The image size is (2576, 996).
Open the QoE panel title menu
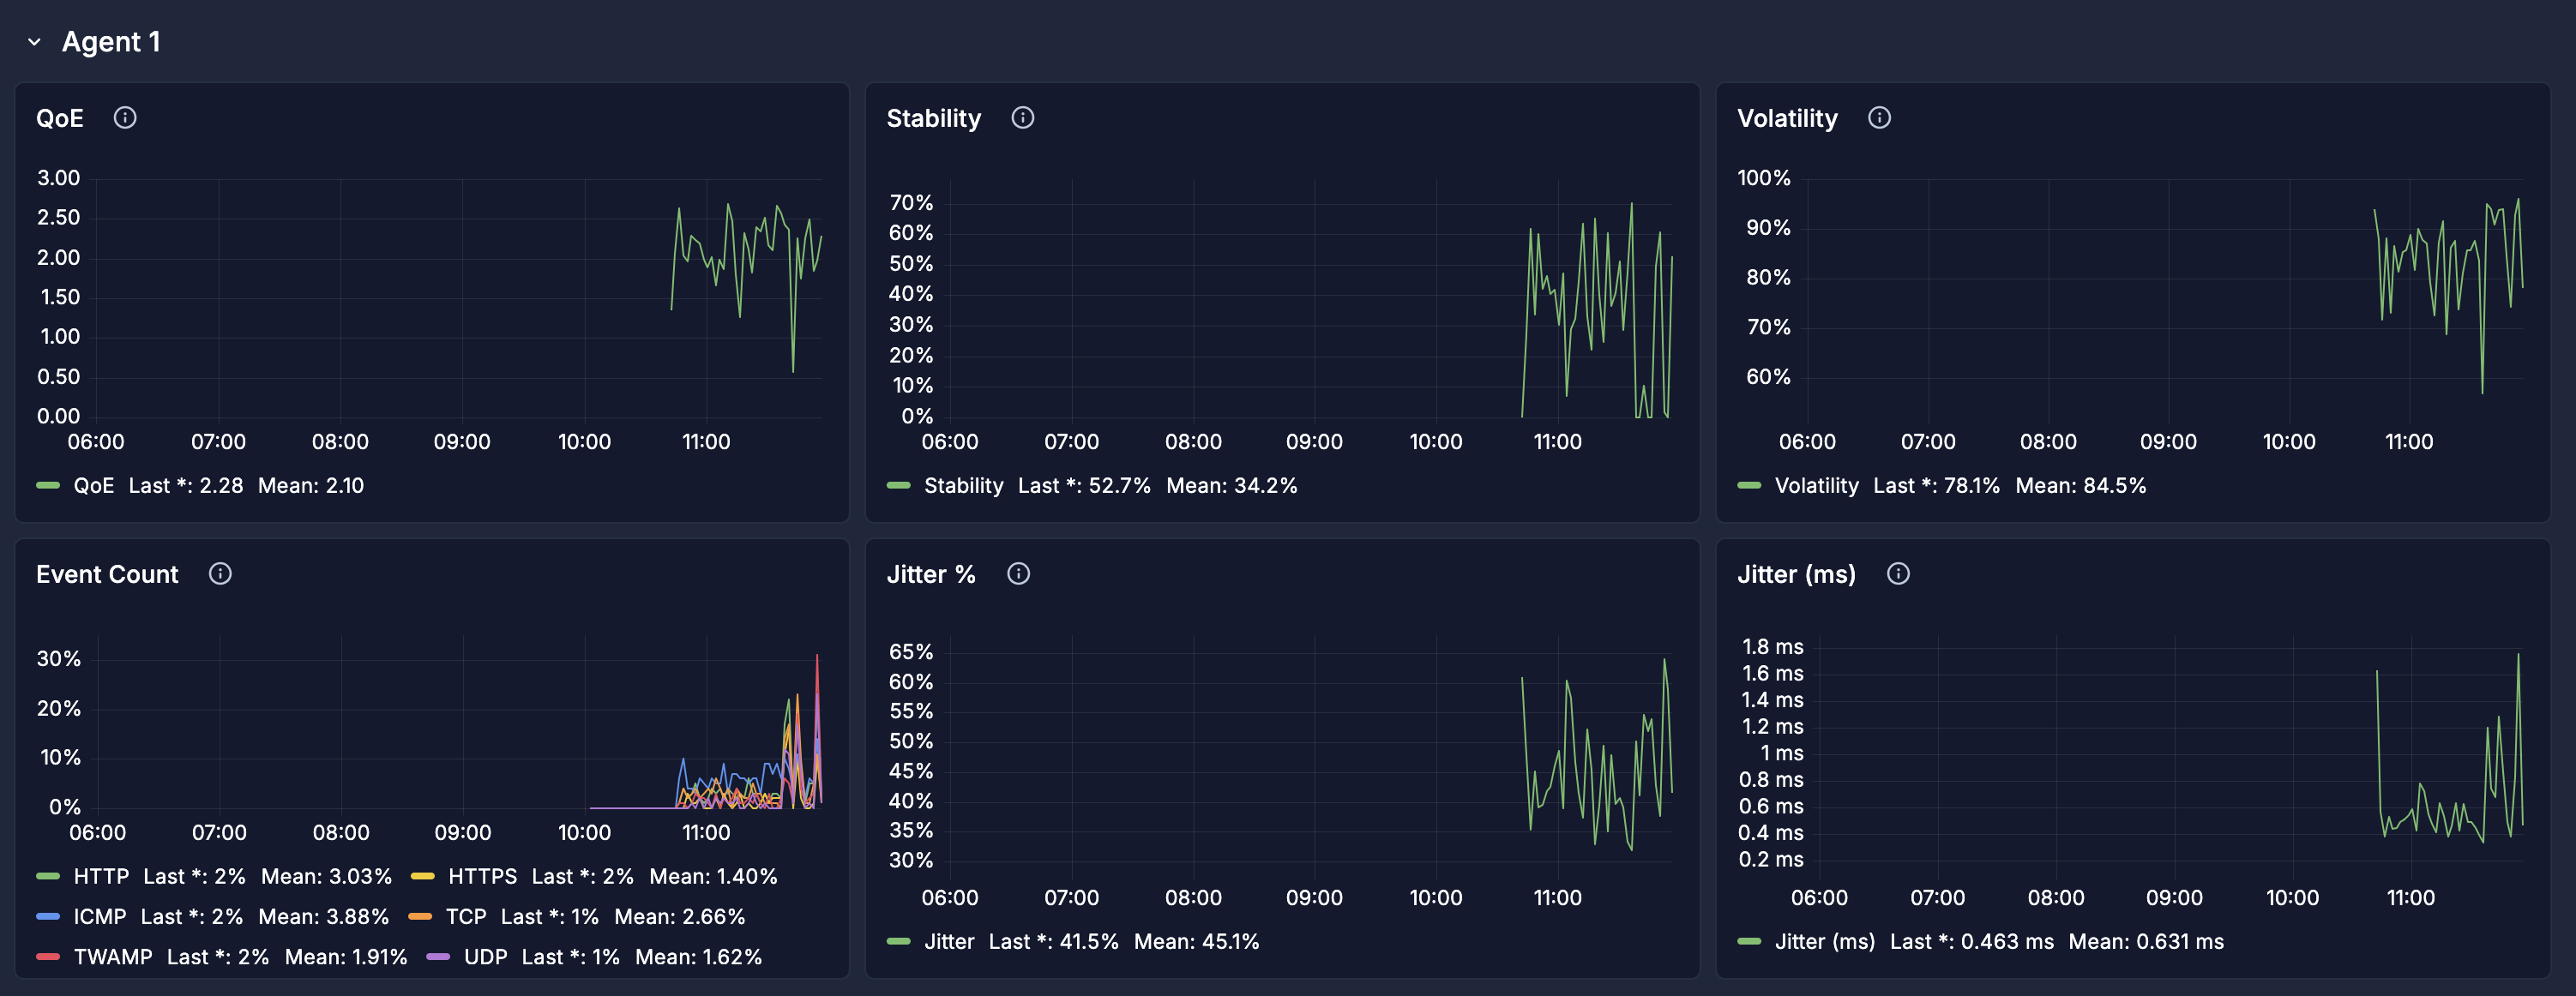click(60, 119)
